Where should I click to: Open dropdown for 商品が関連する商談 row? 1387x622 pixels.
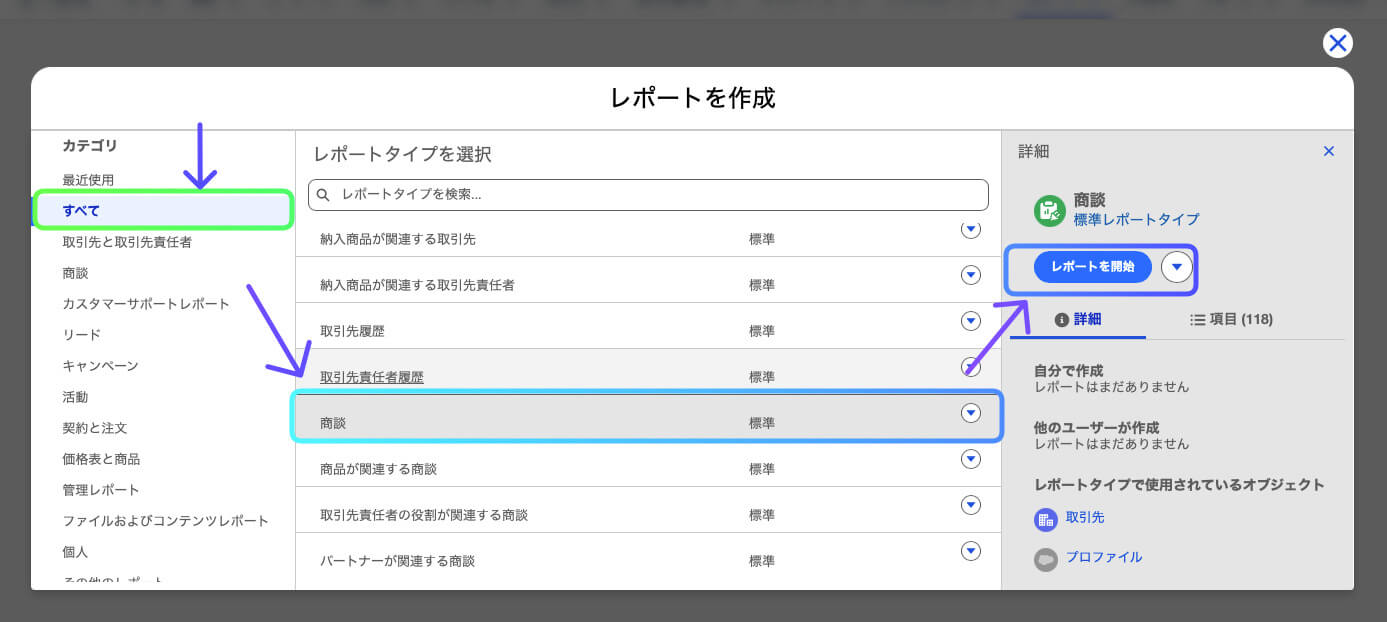coord(970,459)
